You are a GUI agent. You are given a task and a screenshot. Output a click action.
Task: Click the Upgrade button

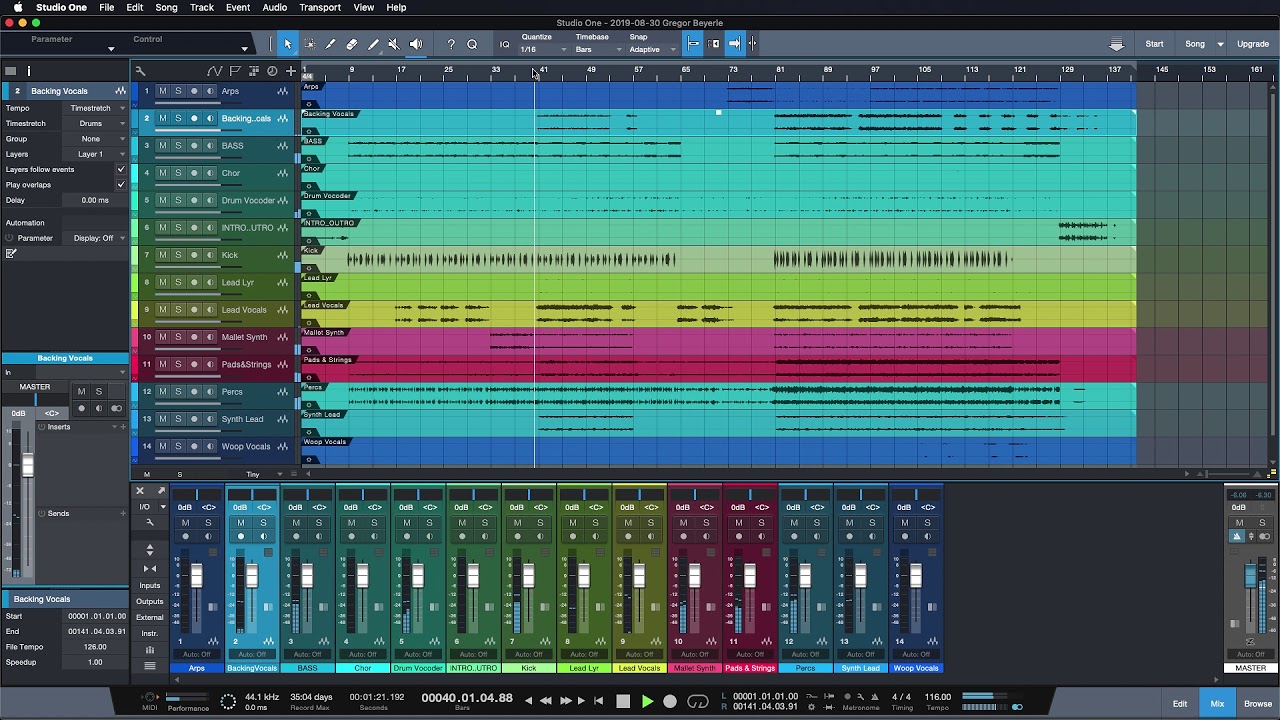click(x=1253, y=44)
